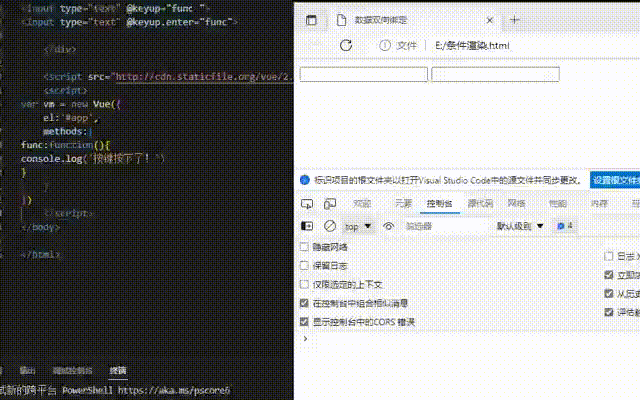Switch to the 元素 DevTools tab

pyautogui.click(x=403, y=203)
